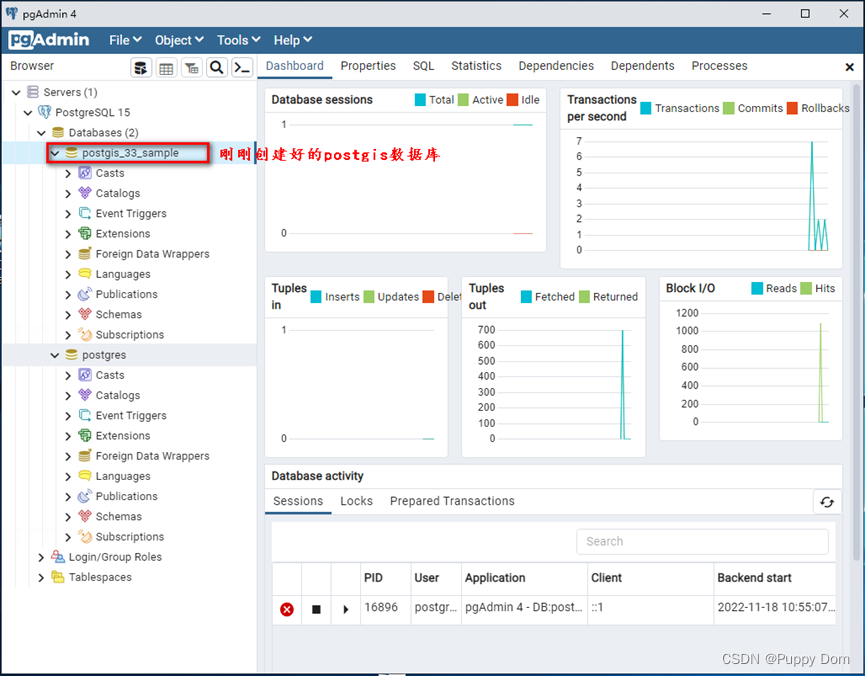Click the pgAdmin logo
Viewport: 865px width, 676px height.
(49, 40)
